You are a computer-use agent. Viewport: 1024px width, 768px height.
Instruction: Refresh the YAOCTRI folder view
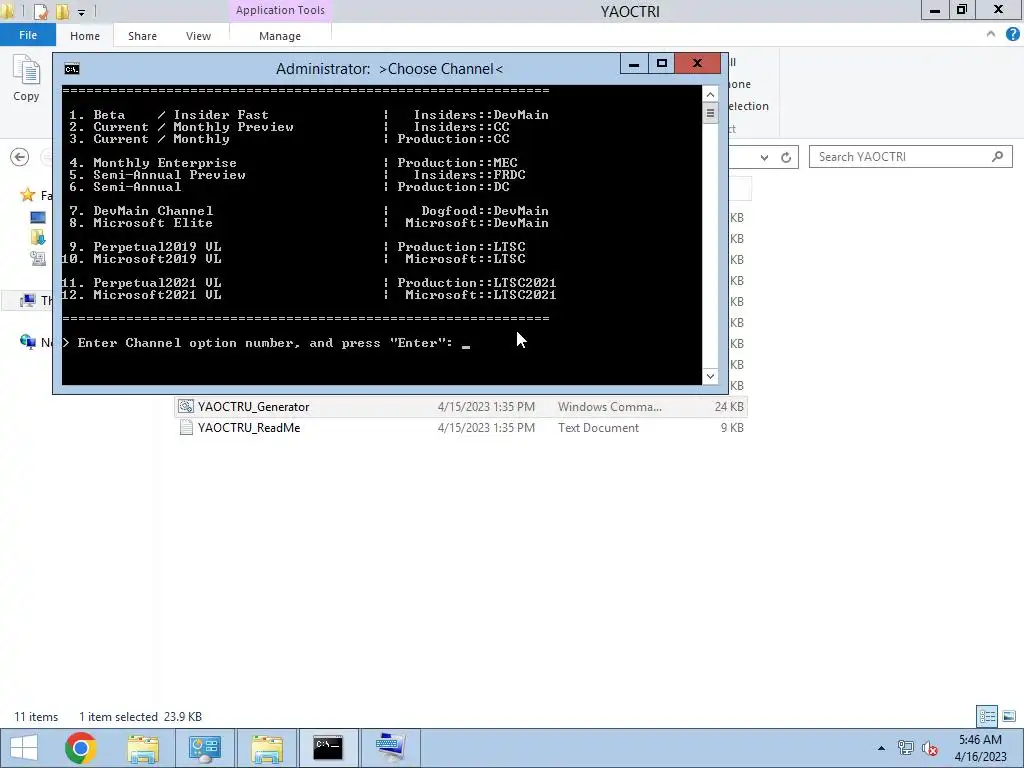[x=786, y=157]
